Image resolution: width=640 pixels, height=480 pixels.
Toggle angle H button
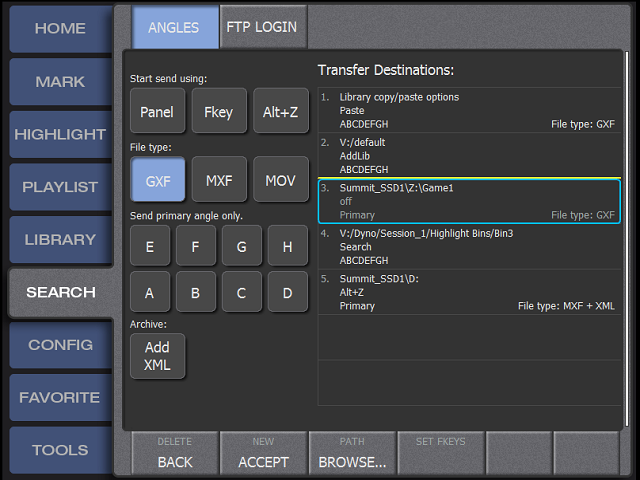(287, 245)
